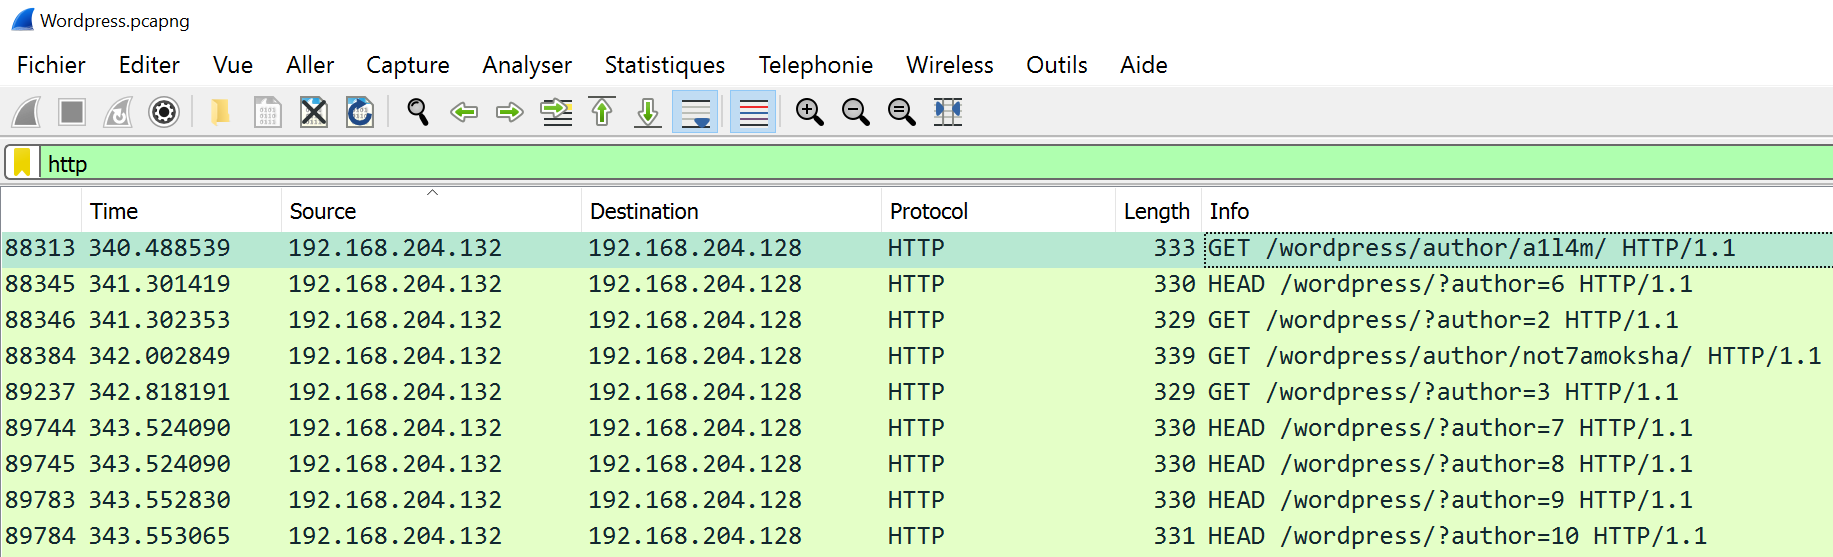The image size is (1833, 557).
Task: Select packet 88313 row
Action: [x=916, y=248]
